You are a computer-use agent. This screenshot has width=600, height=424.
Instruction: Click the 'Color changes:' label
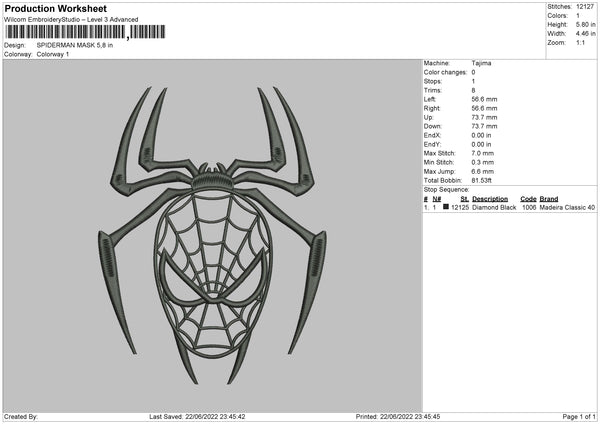coord(445,72)
